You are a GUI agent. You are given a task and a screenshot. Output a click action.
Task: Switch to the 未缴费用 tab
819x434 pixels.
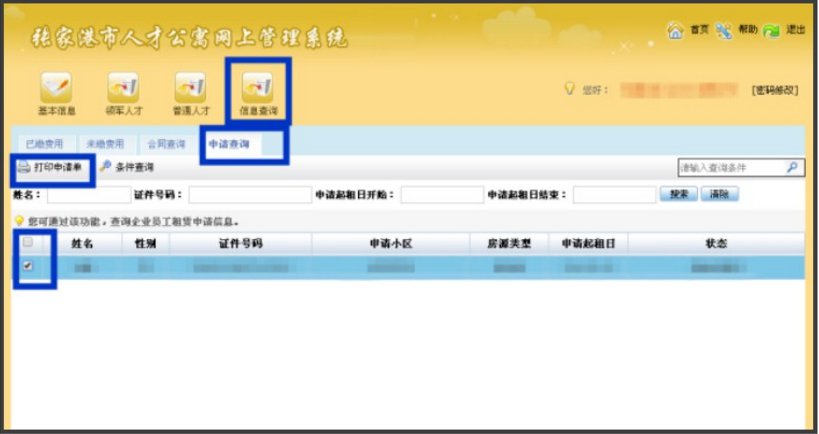point(105,144)
